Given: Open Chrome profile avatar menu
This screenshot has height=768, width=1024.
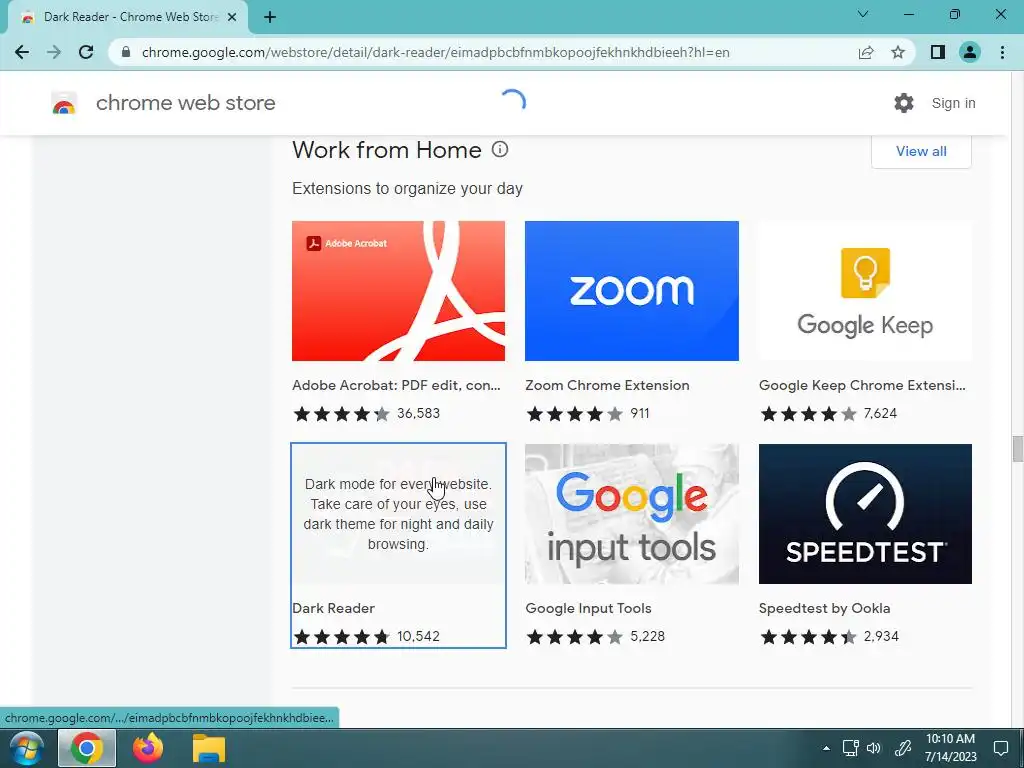Looking at the screenshot, I should coord(970,52).
